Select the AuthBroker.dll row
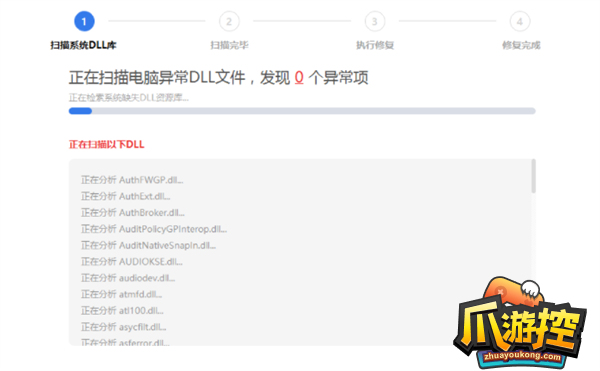Screen dimensions: 600x371 (133, 213)
